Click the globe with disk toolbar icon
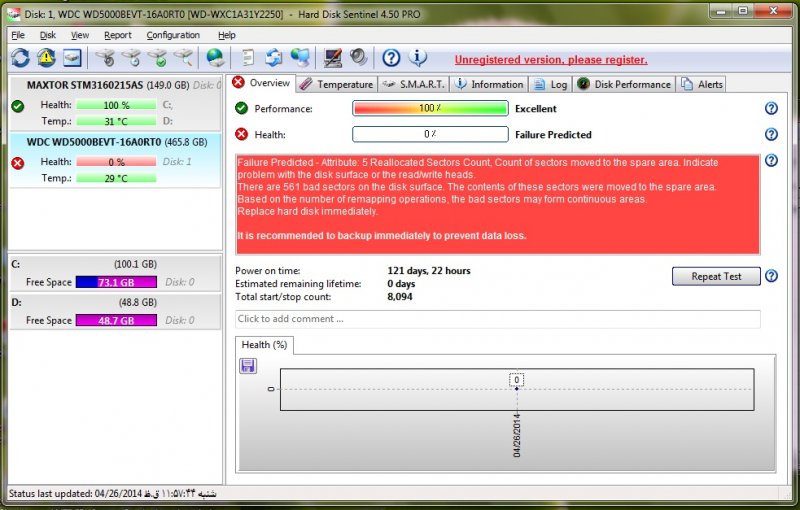This screenshot has height=510, width=800. (x=215, y=58)
